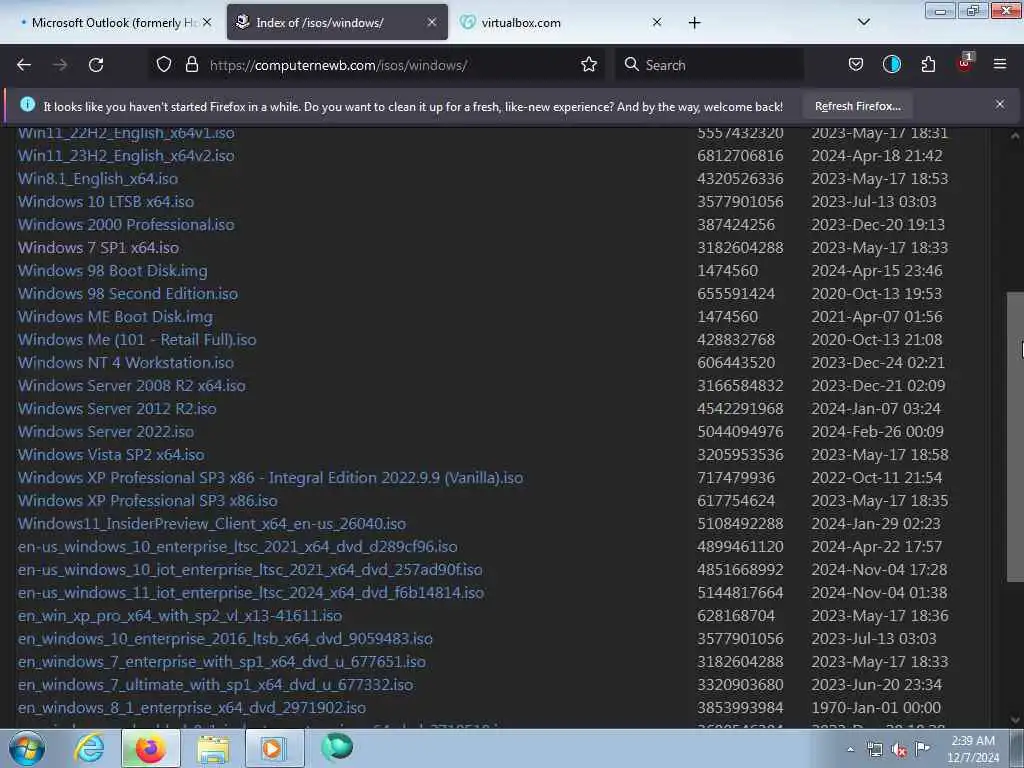Screen dimensions: 1024x768
Task: Download Windows11_InsiderPreview_Client_x64_en-us_26040.iso
Action: click(212, 524)
